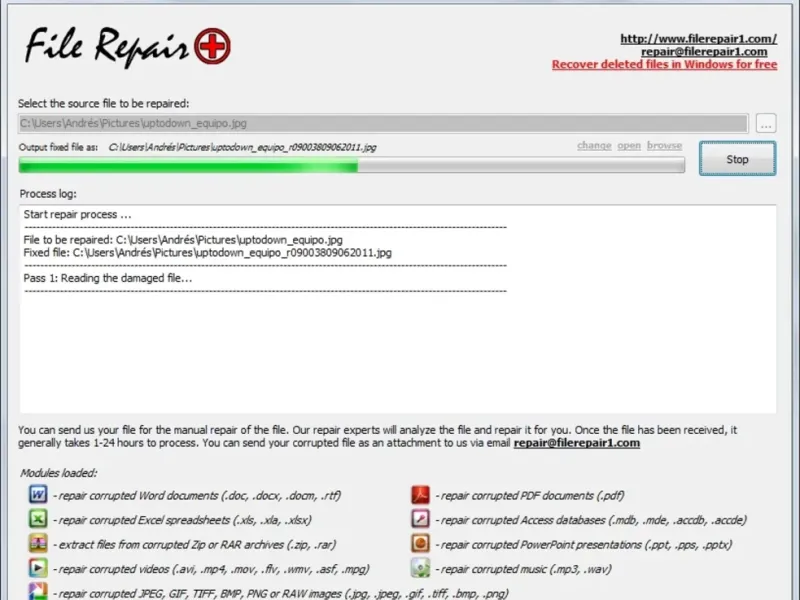Screen dimensions: 800x600
Task: Click the repair@filerepair1.com header email link
Action: tap(704, 52)
